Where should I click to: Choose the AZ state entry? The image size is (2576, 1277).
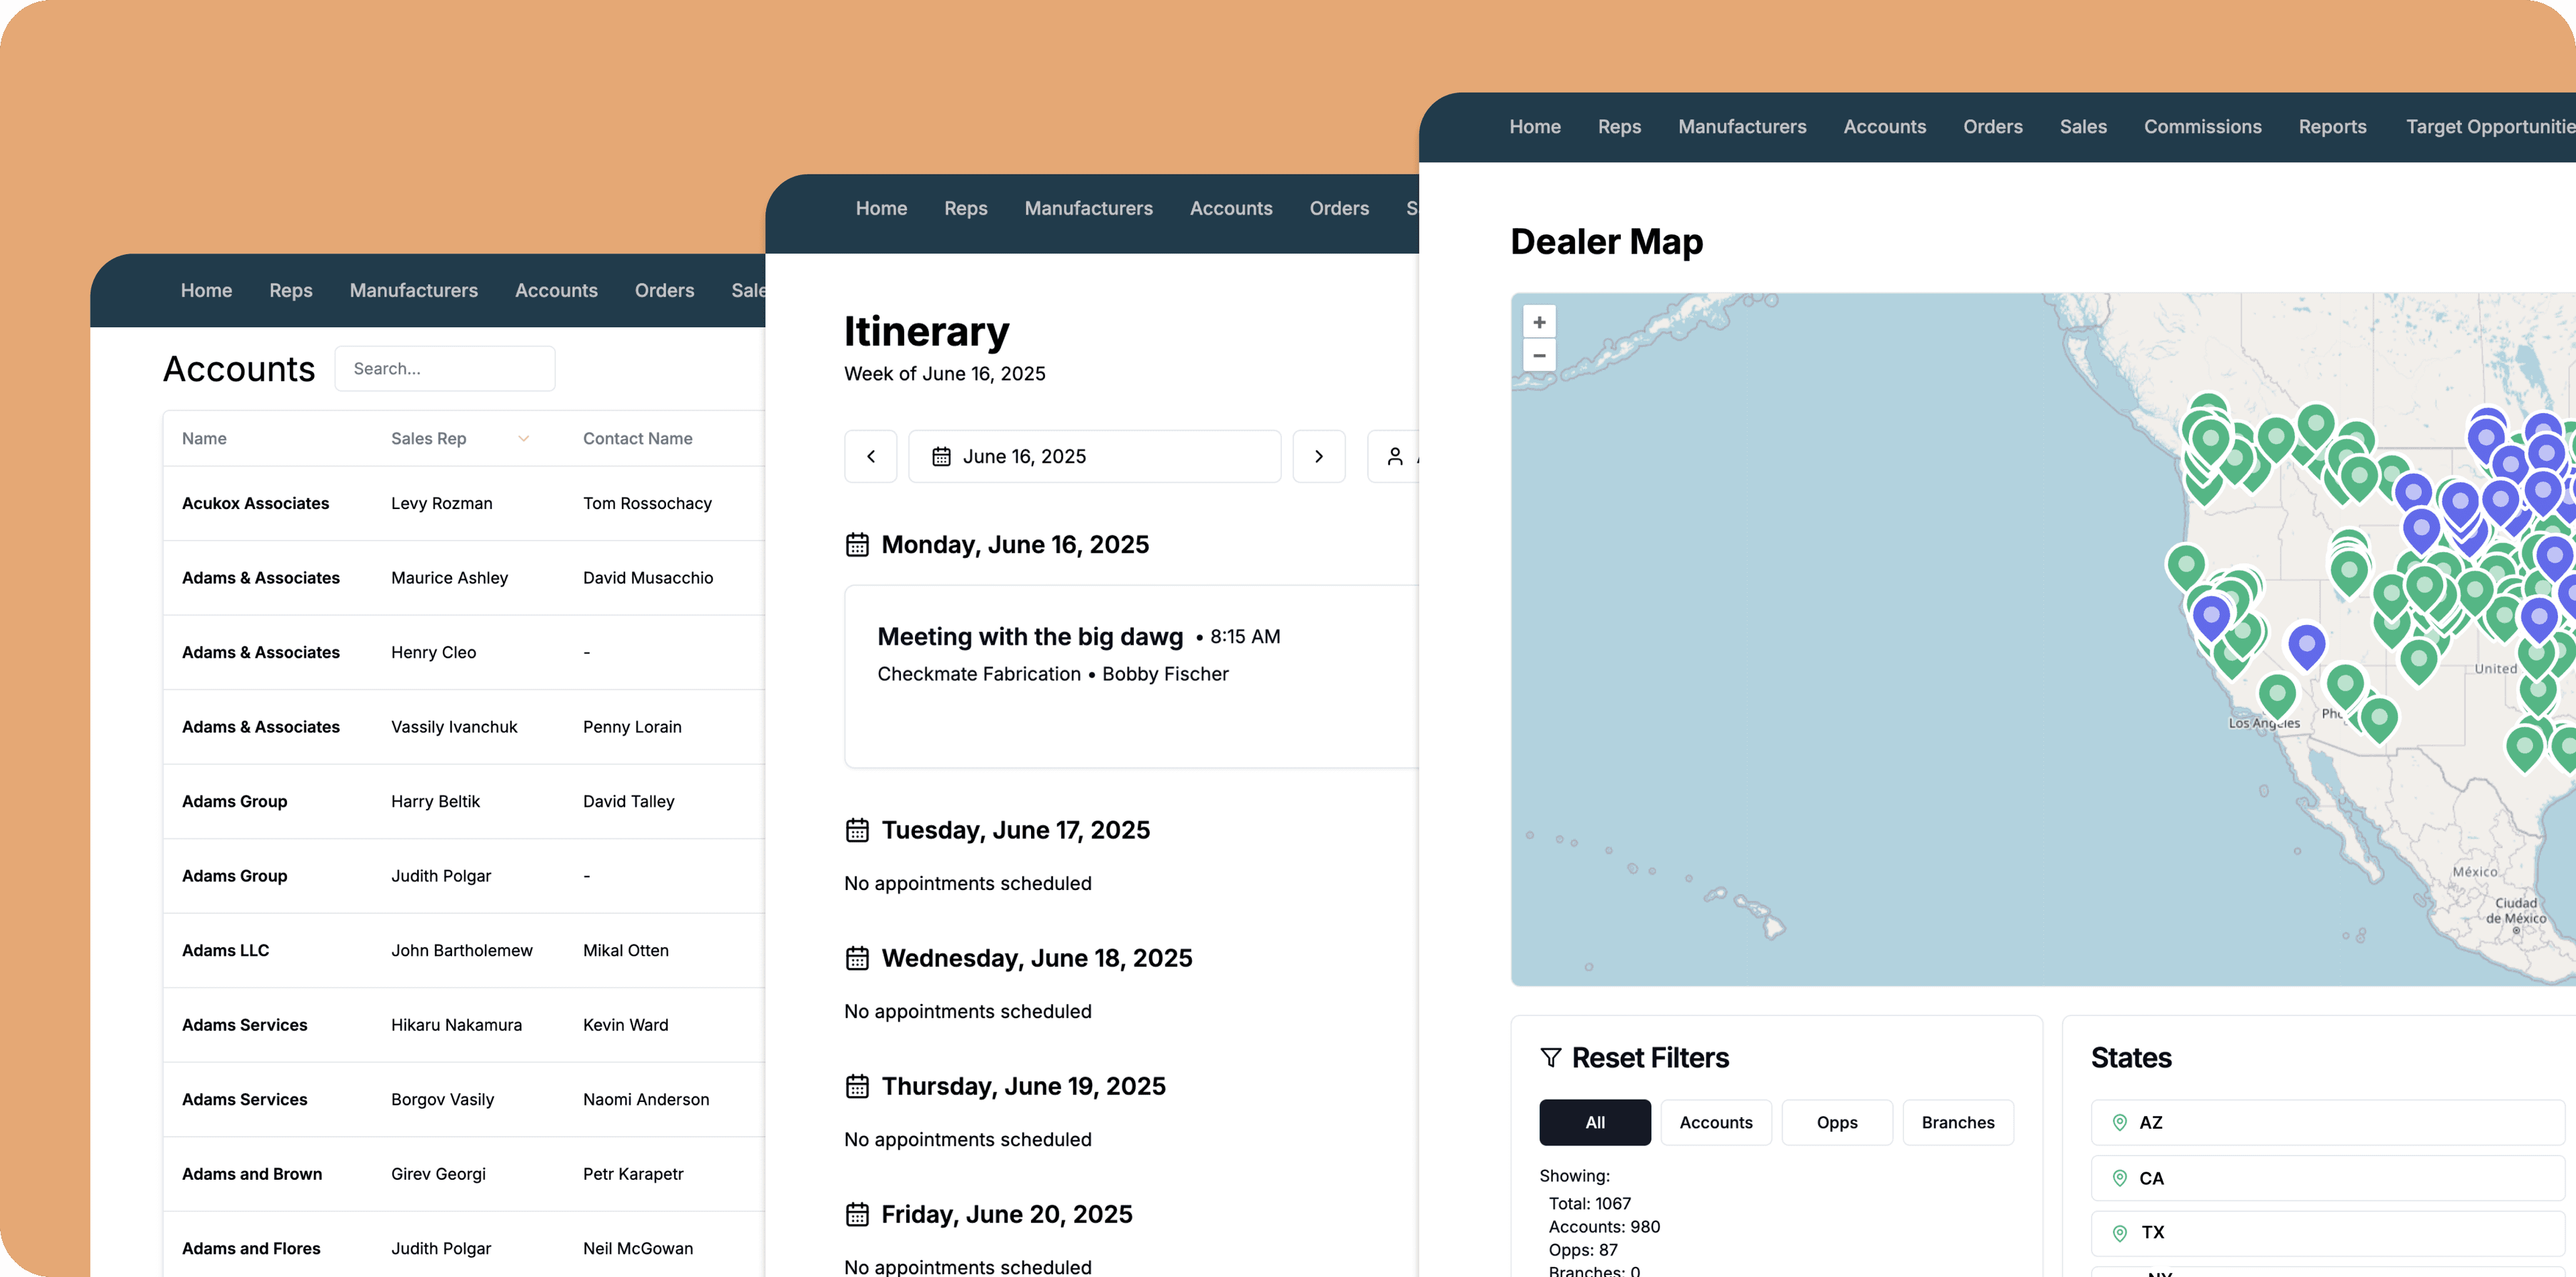2327,1122
